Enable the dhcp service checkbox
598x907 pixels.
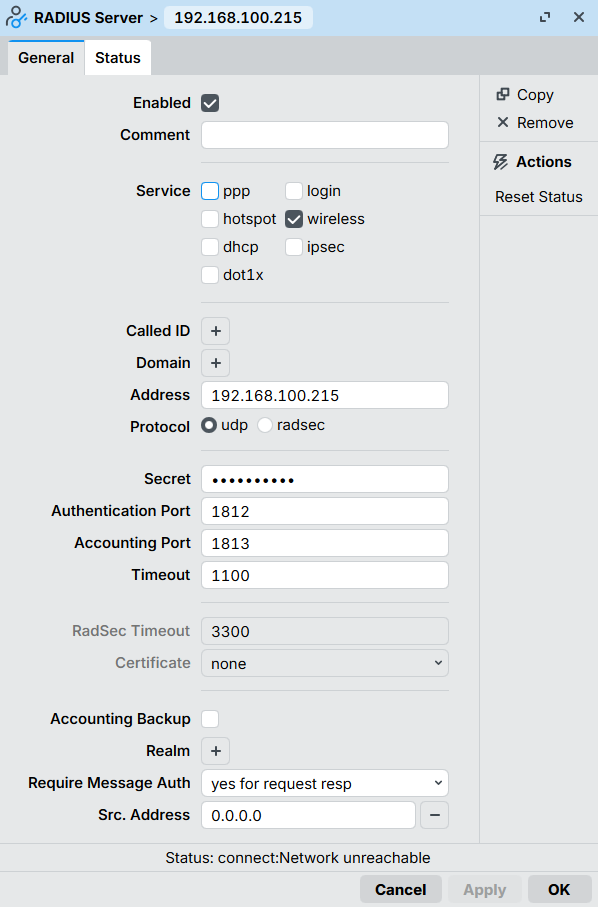tap(209, 247)
